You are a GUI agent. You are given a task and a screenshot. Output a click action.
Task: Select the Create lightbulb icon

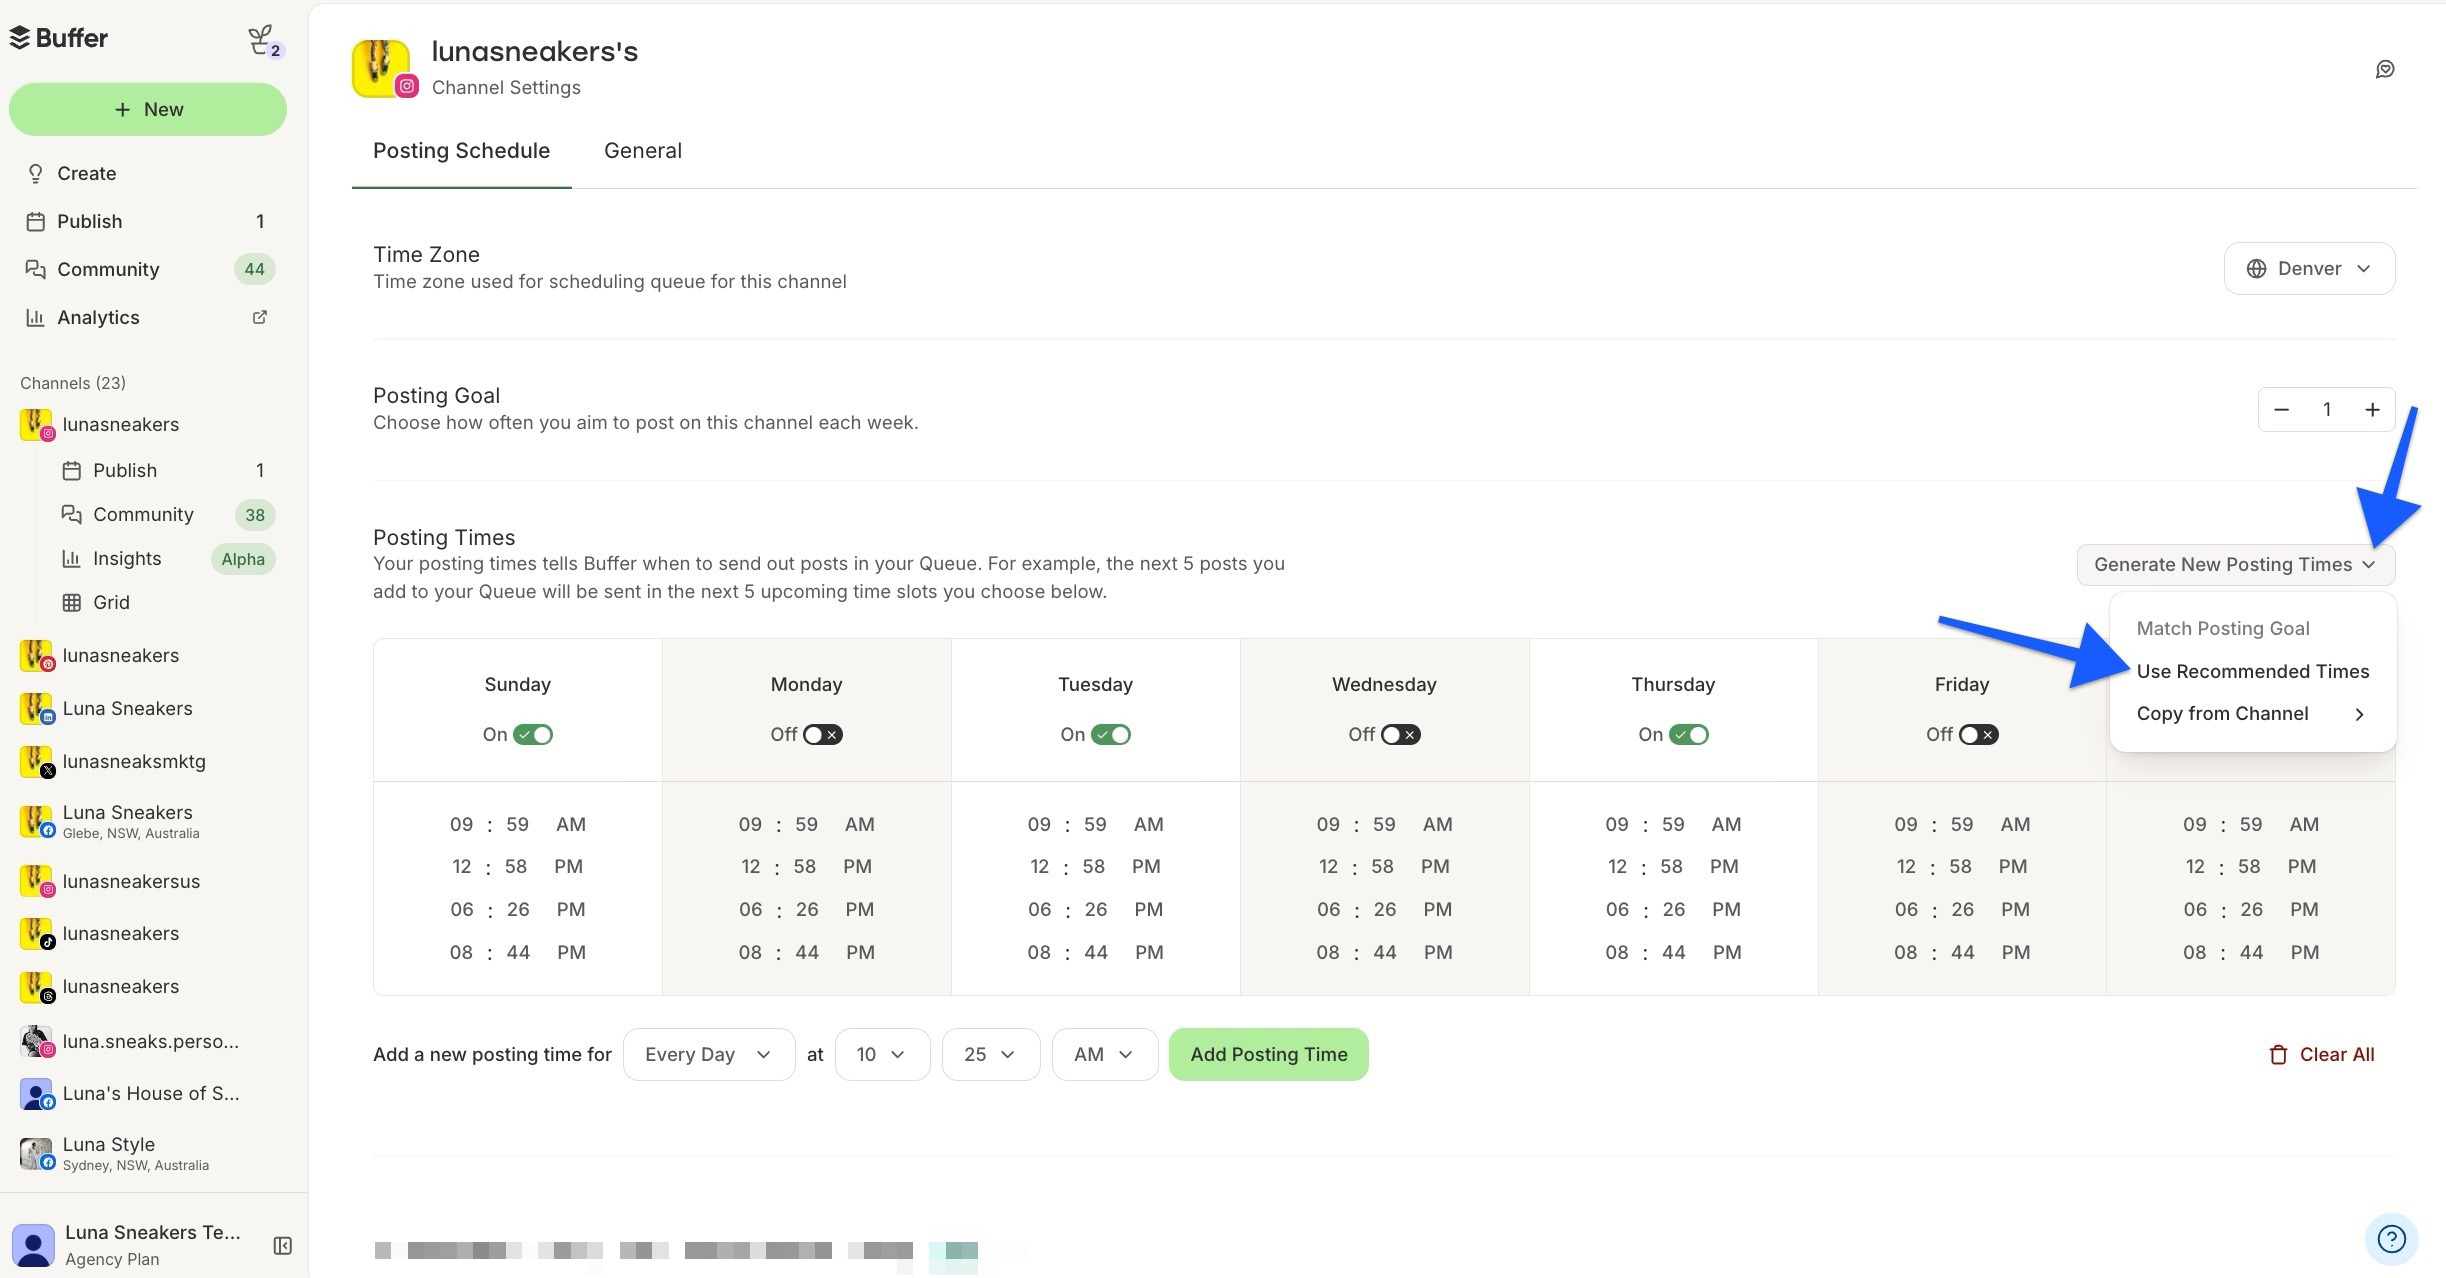36,173
